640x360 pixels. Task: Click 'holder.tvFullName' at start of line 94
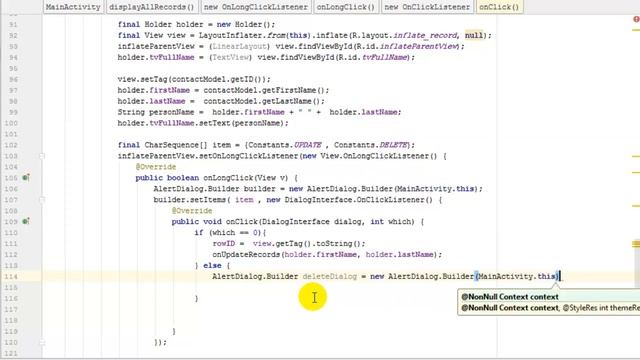point(156,57)
